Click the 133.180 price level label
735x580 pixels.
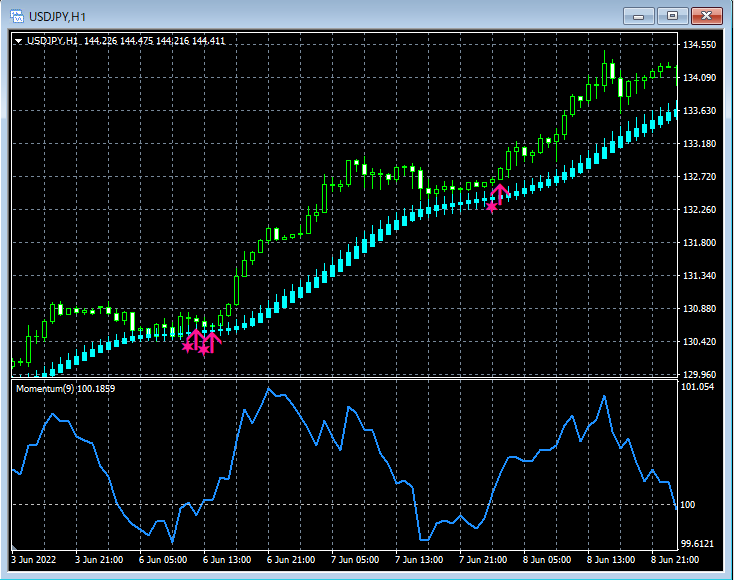(699, 143)
